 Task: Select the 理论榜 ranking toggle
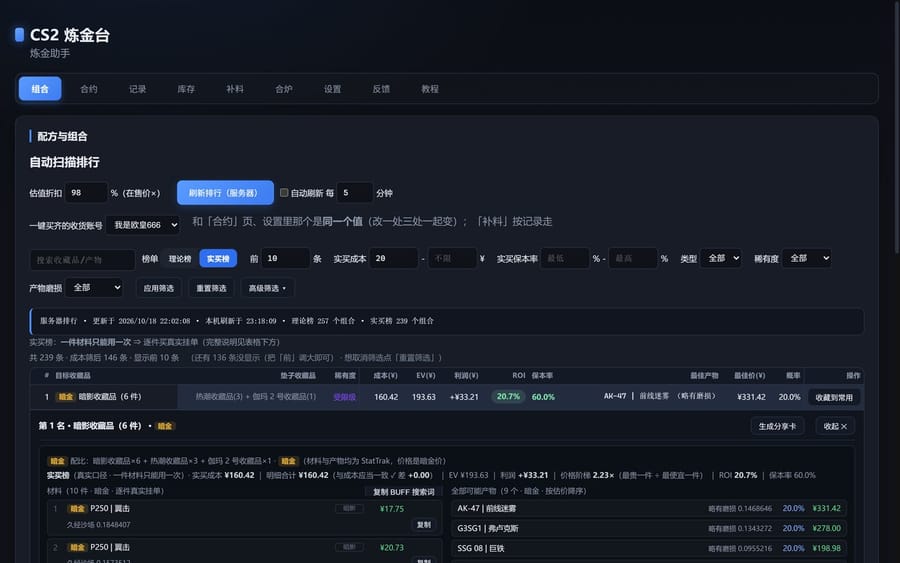180,259
